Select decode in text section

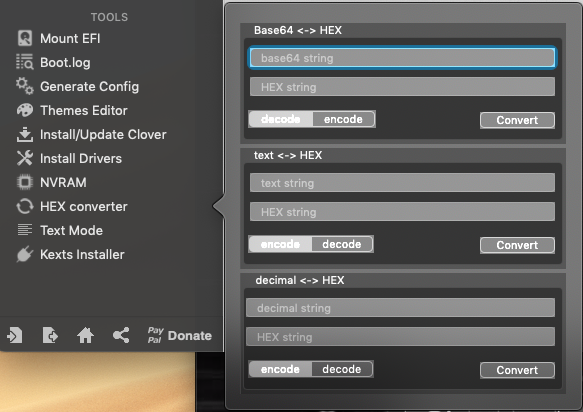tap(342, 244)
